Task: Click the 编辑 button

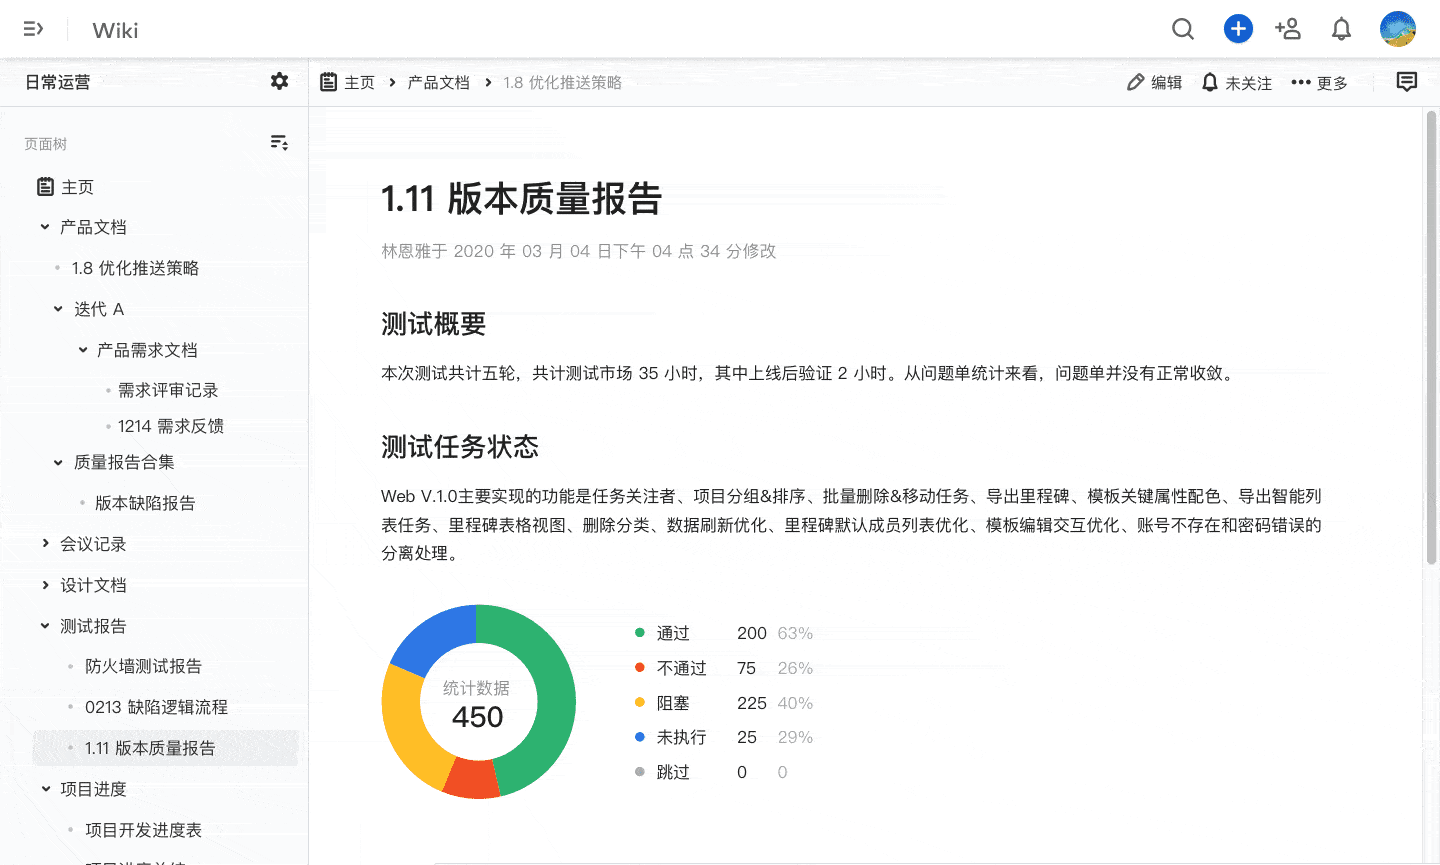Action: [x=1154, y=83]
